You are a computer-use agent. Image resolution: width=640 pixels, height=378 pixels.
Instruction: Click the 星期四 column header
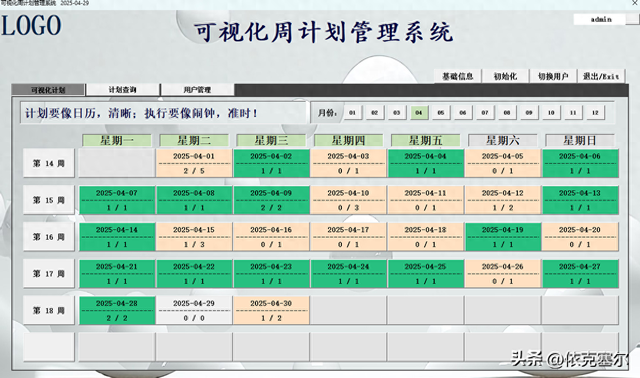coord(348,140)
